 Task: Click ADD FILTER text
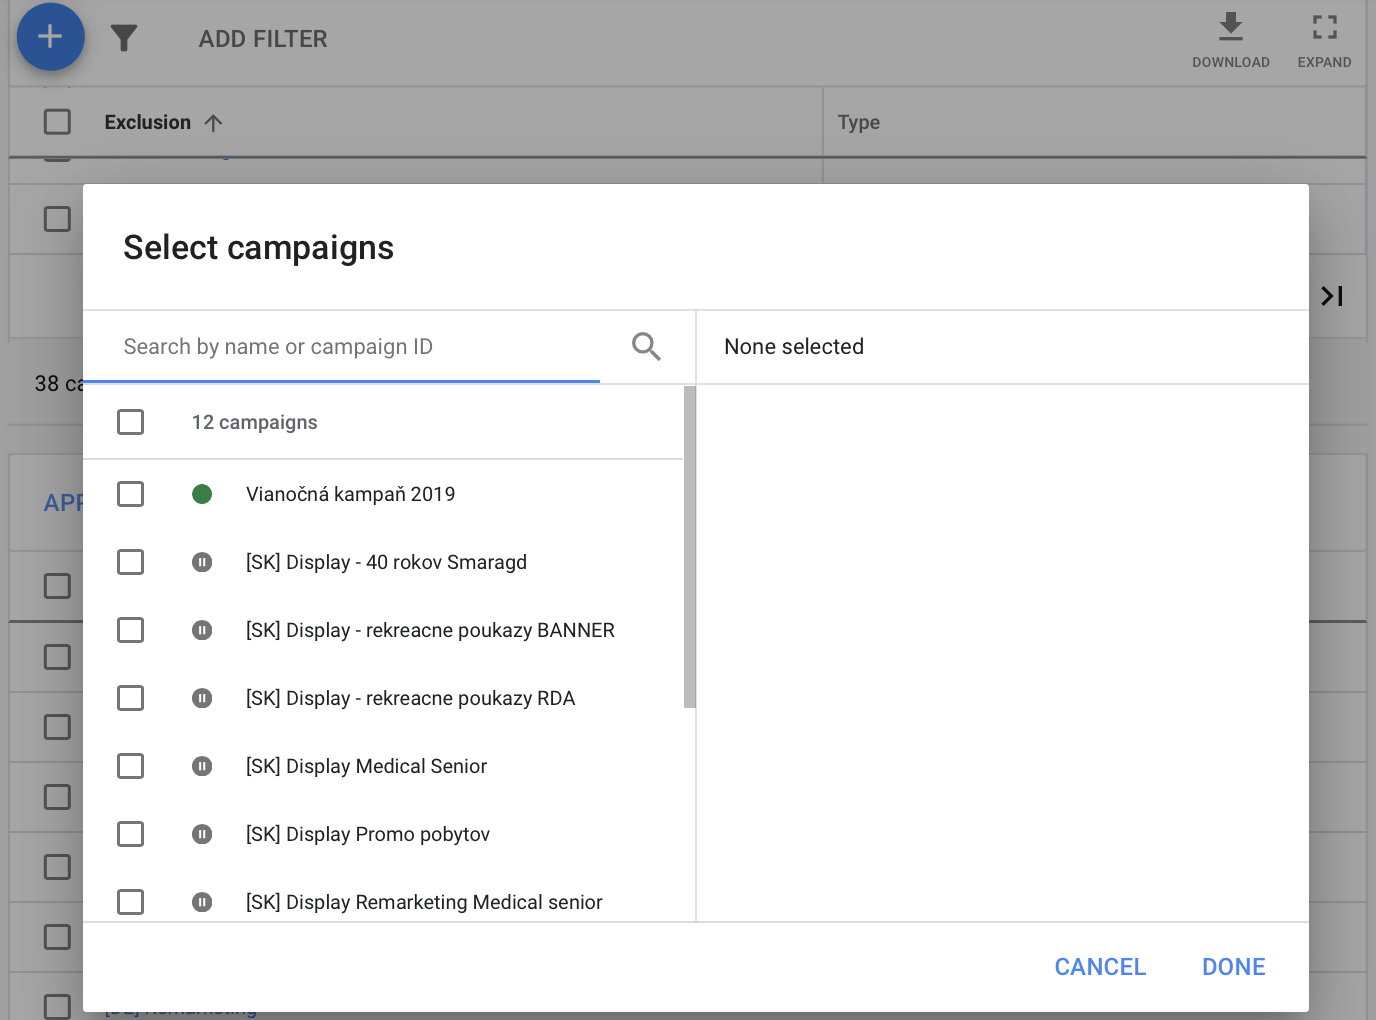(263, 39)
